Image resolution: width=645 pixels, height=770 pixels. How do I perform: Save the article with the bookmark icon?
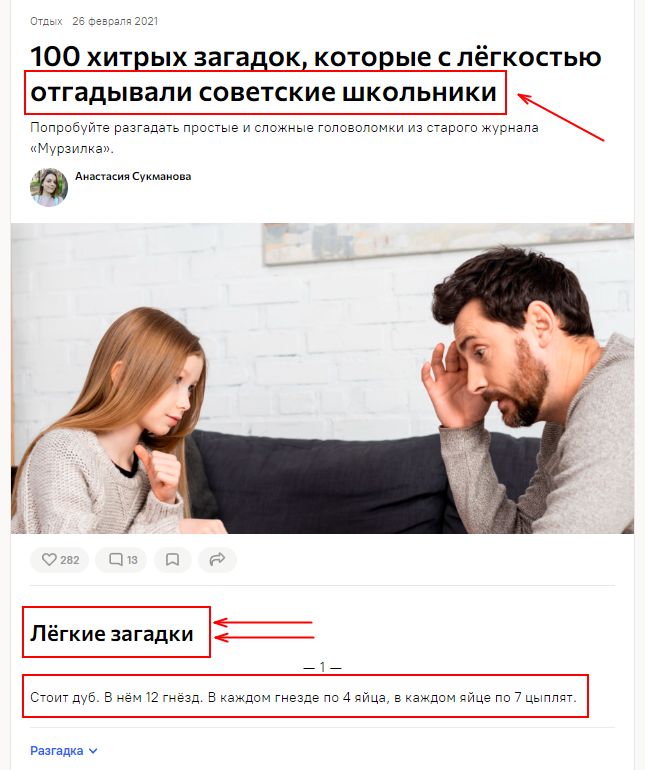(172, 559)
